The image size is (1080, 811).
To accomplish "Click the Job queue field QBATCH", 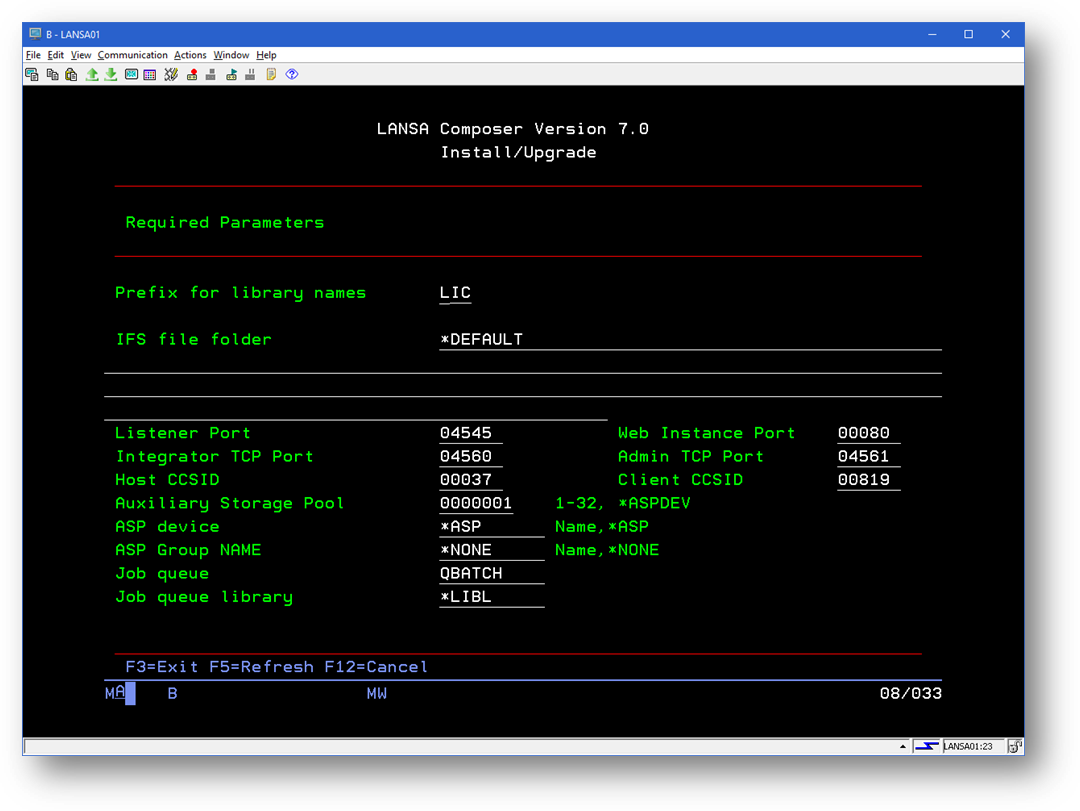I will pyautogui.click(x=492, y=574).
